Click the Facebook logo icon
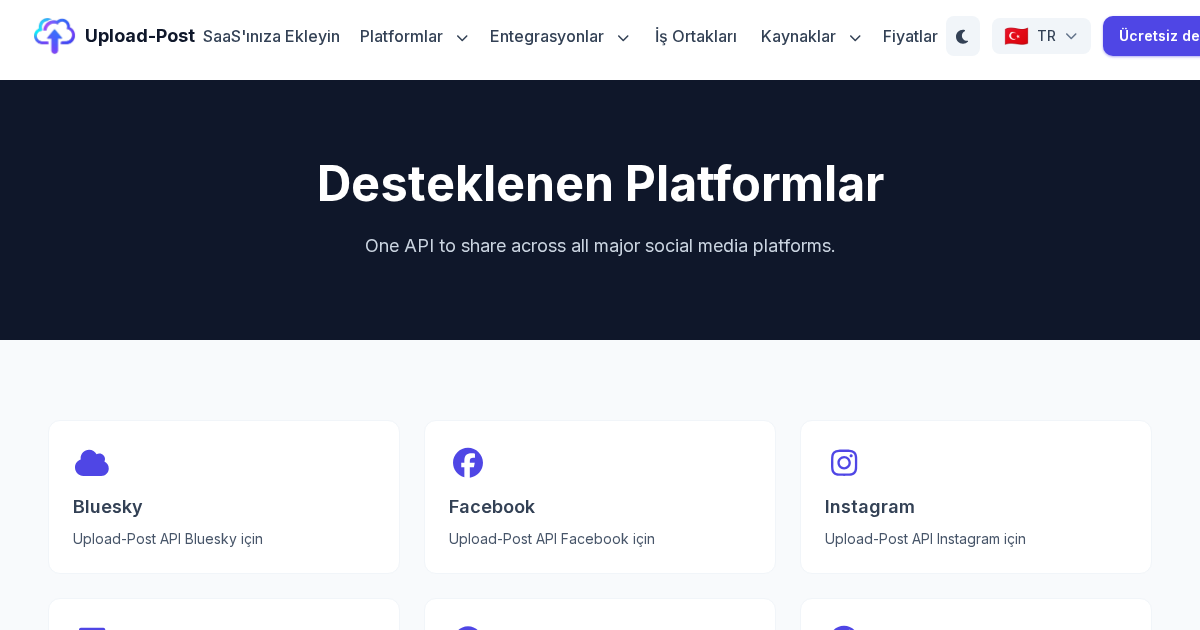 468,463
